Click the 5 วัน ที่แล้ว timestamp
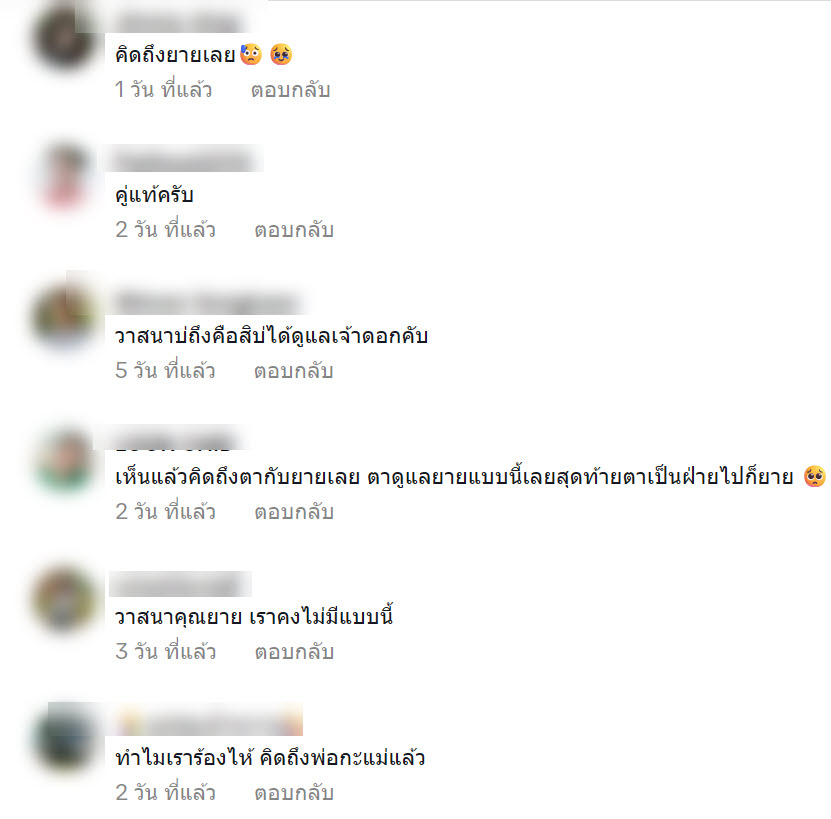Viewport: 831px width, 819px height. point(165,371)
